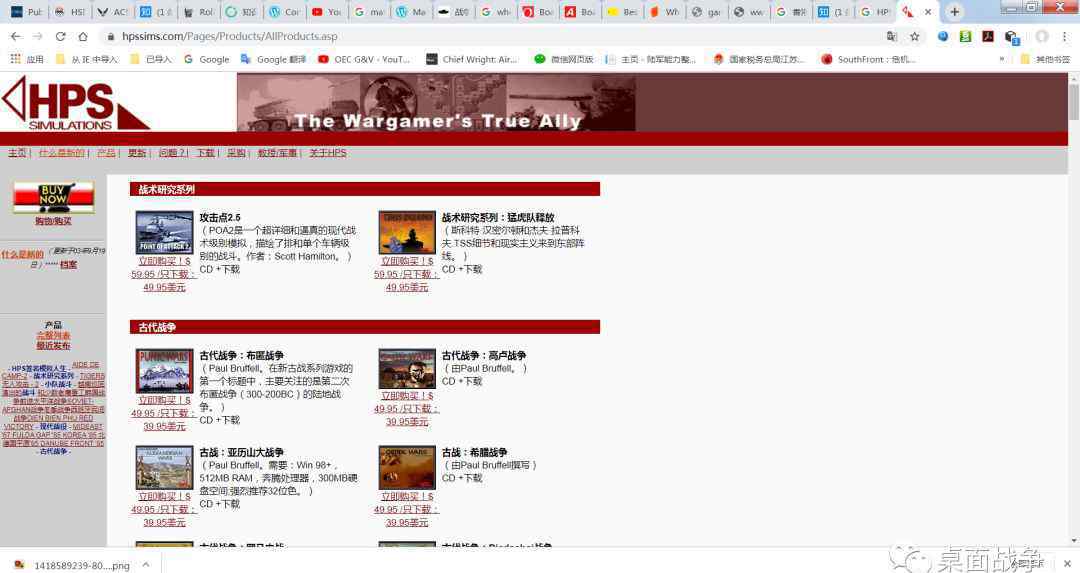Open the Chrome three-dot menu
Viewport: 1080px width, 573px height.
(x=1064, y=37)
